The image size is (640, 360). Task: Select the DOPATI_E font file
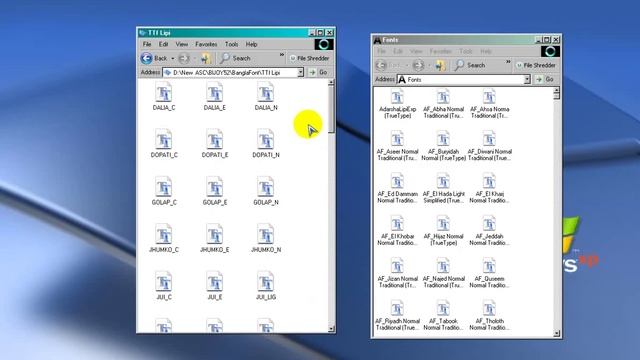tap(215, 144)
